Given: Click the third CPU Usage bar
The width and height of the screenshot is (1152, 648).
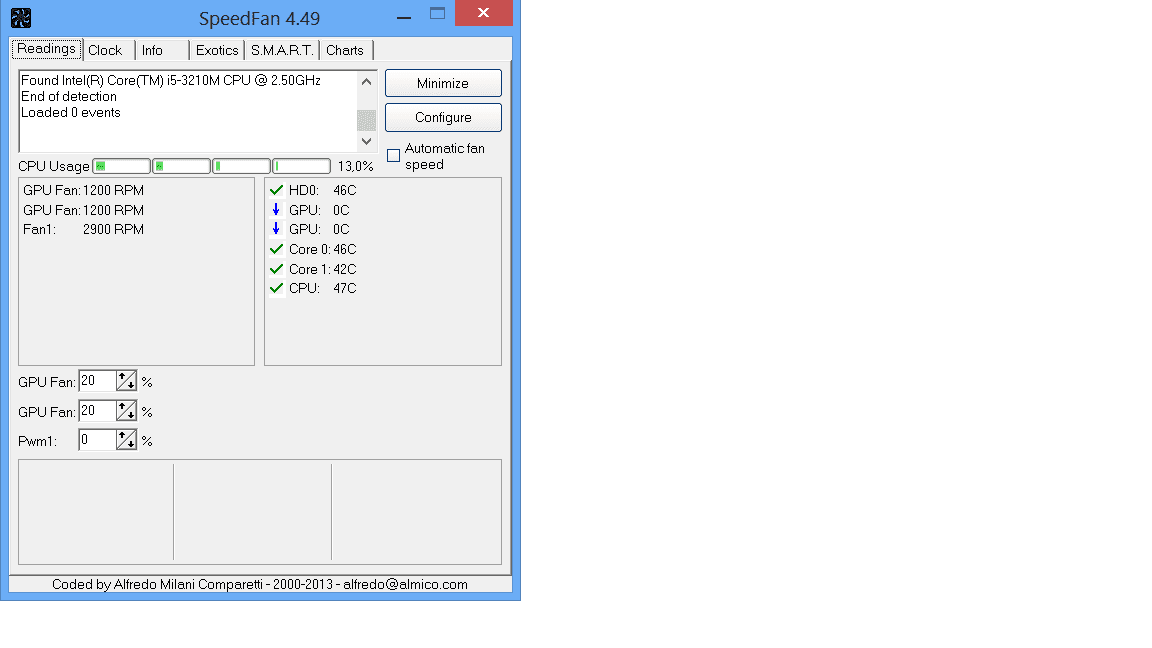Looking at the screenshot, I should point(242,166).
